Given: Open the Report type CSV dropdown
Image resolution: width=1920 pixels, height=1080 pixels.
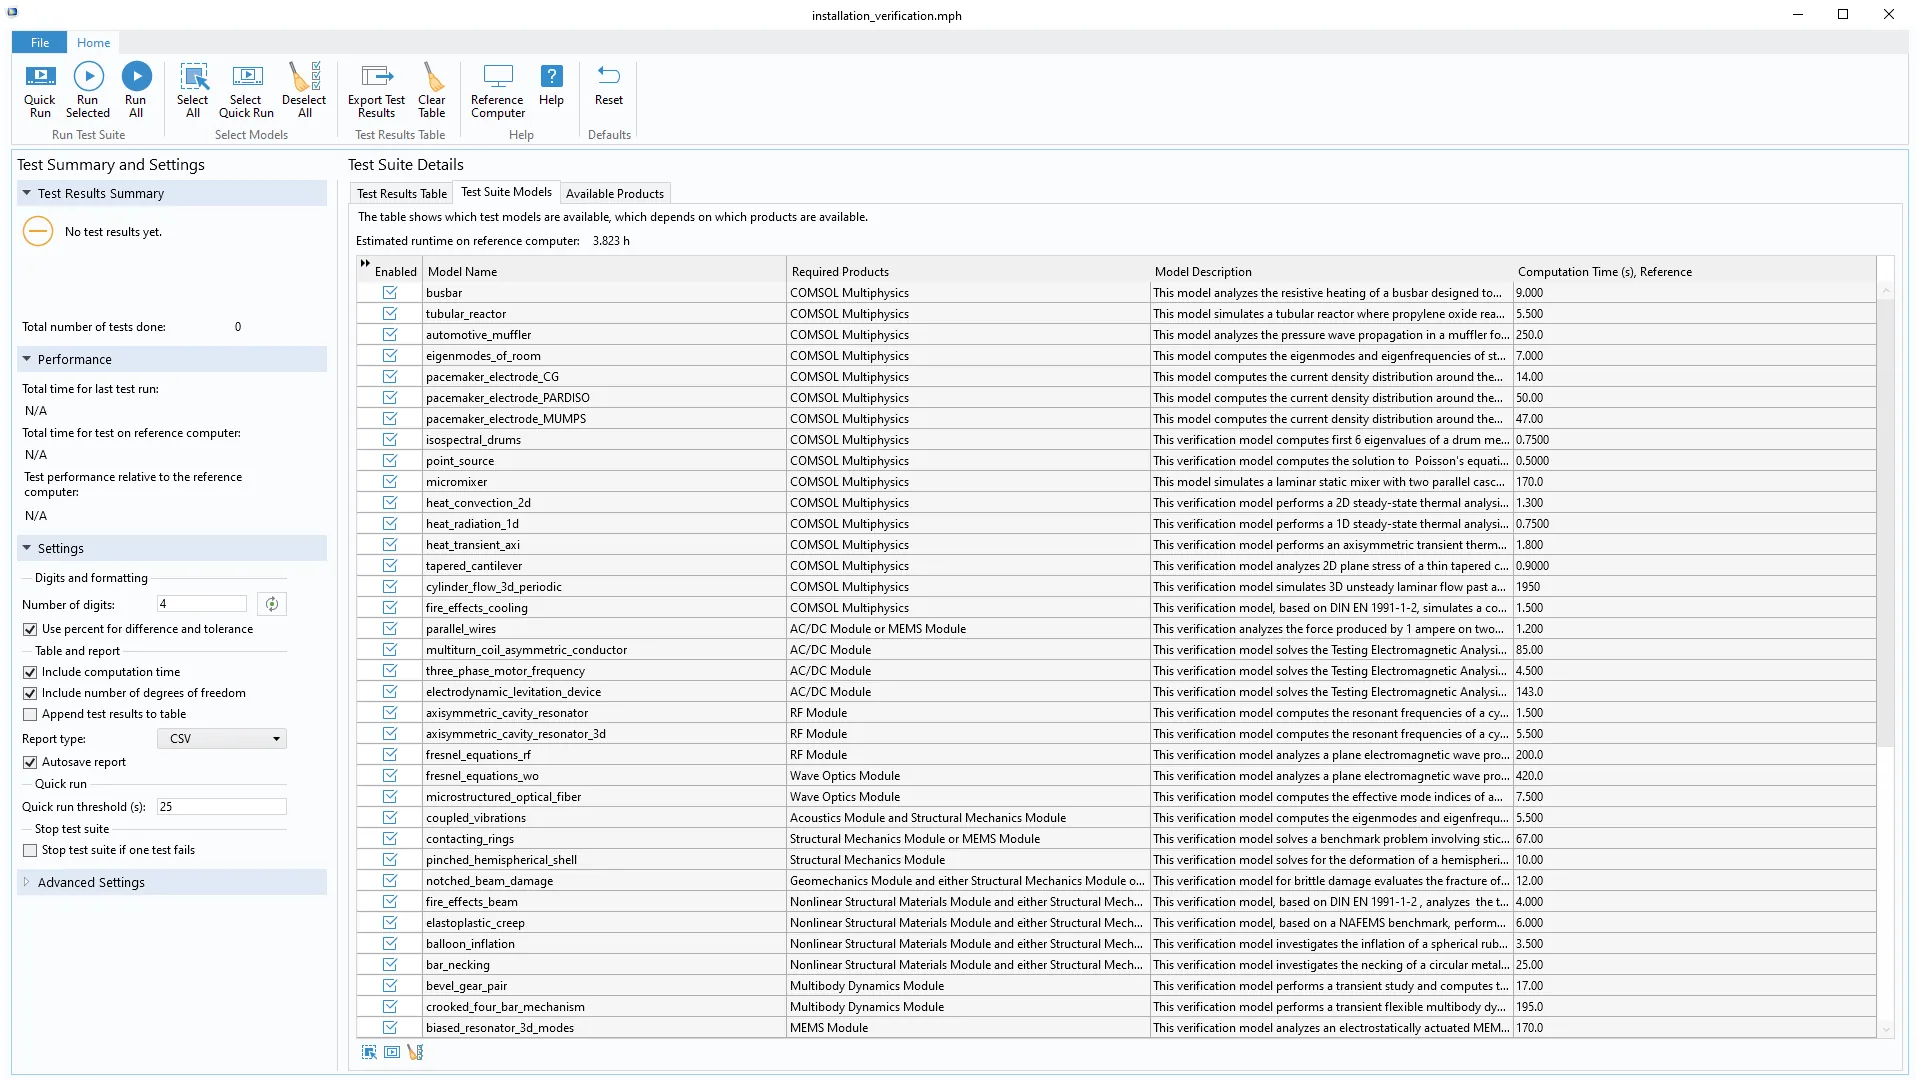Looking at the screenshot, I should click(222, 739).
